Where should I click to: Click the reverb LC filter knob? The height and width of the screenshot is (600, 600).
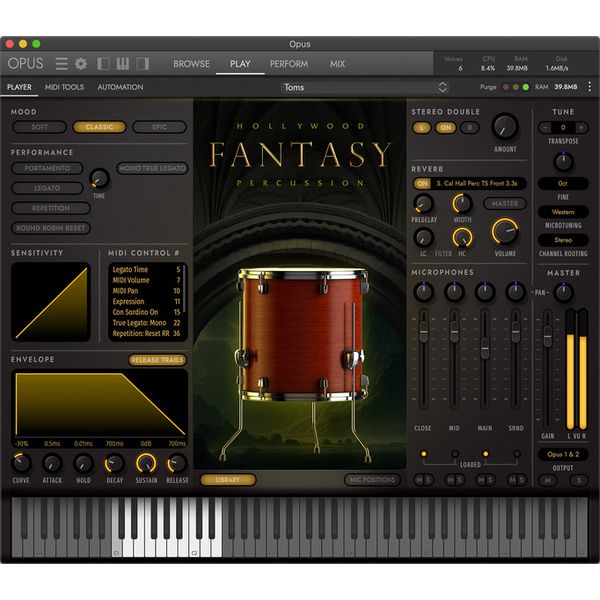(424, 238)
